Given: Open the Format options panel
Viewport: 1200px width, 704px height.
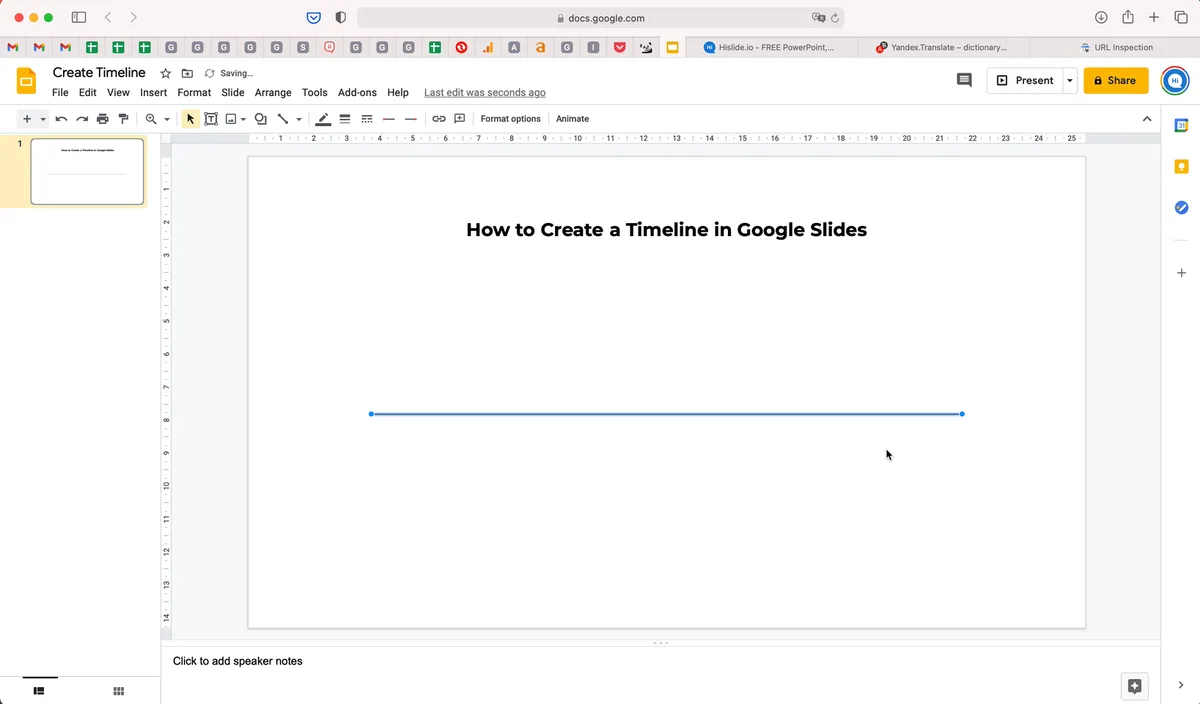Looking at the screenshot, I should [510, 119].
